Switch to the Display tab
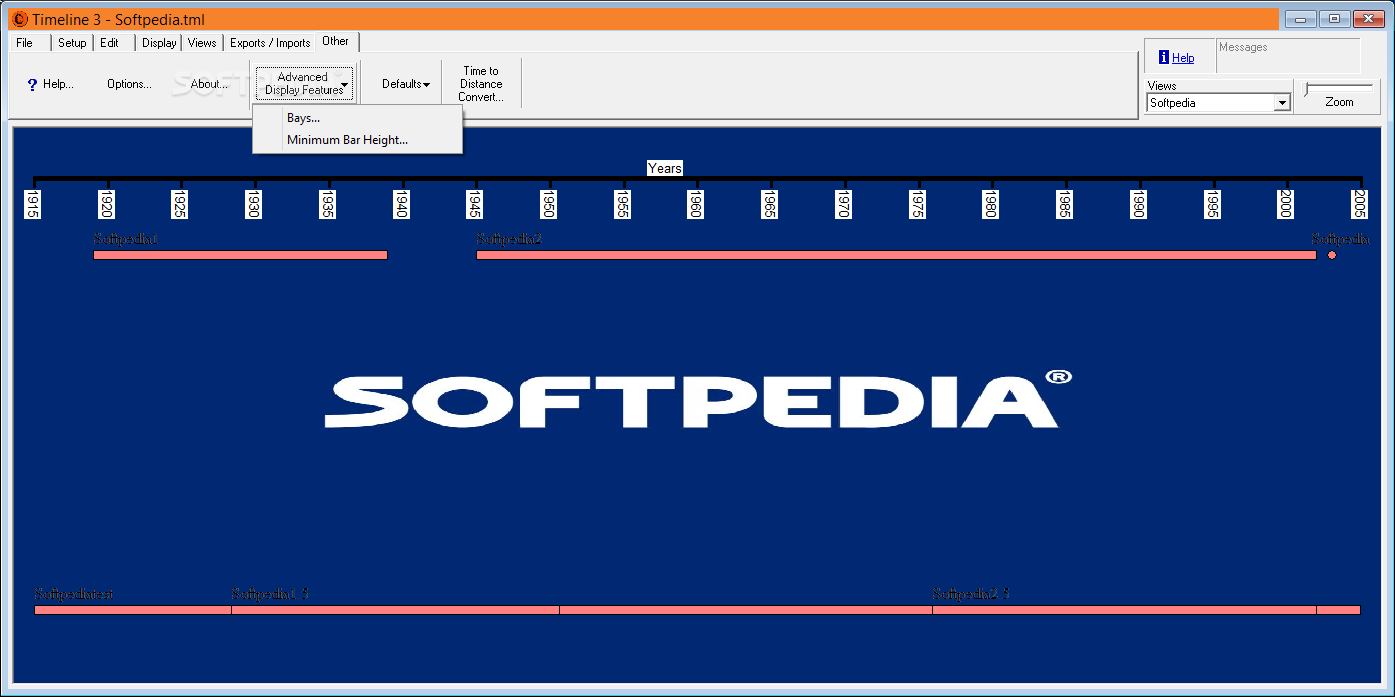The width and height of the screenshot is (1395, 697). coord(159,43)
